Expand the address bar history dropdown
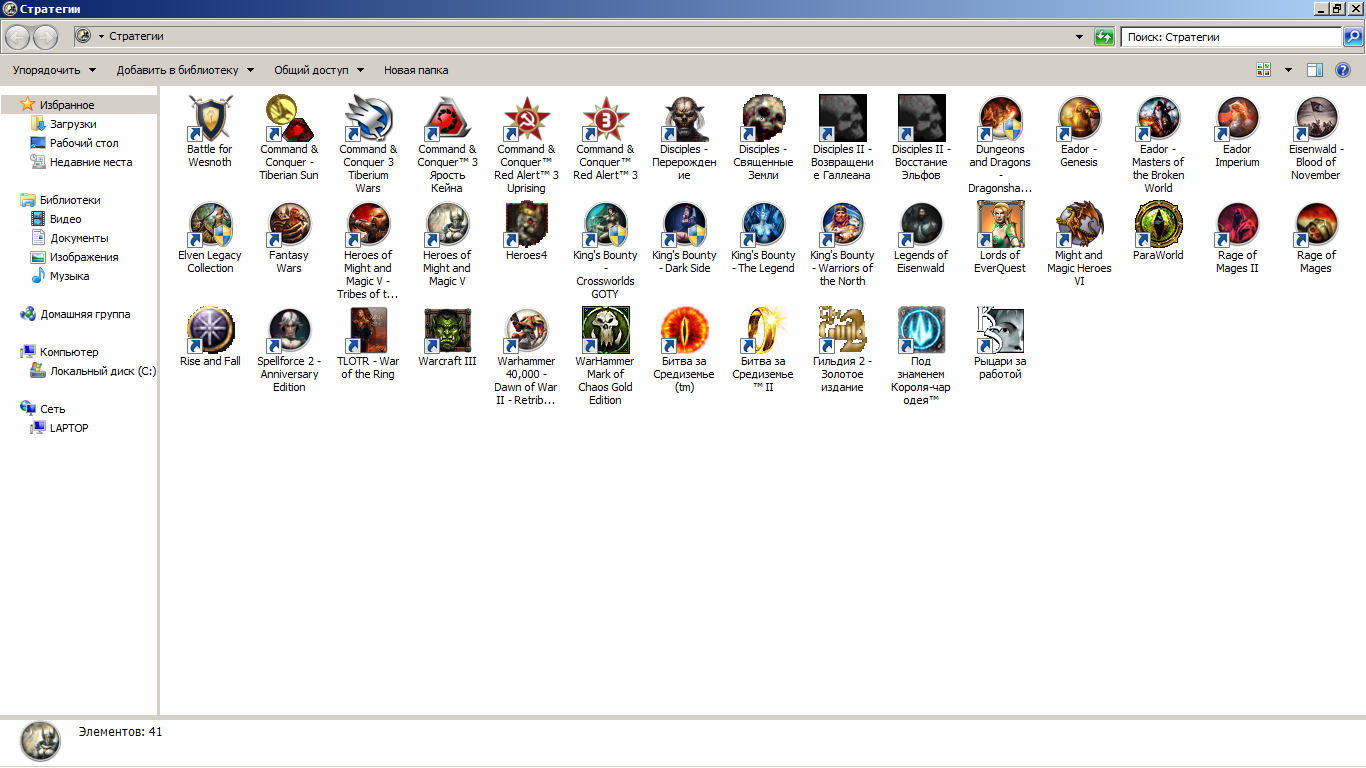This screenshot has width=1366, height=768. point(1079,37)
